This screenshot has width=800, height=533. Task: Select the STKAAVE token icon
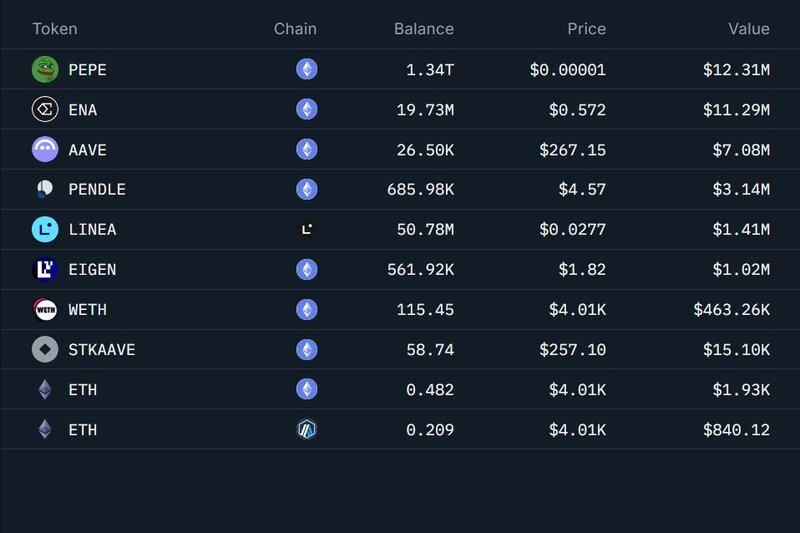(45, 349)
